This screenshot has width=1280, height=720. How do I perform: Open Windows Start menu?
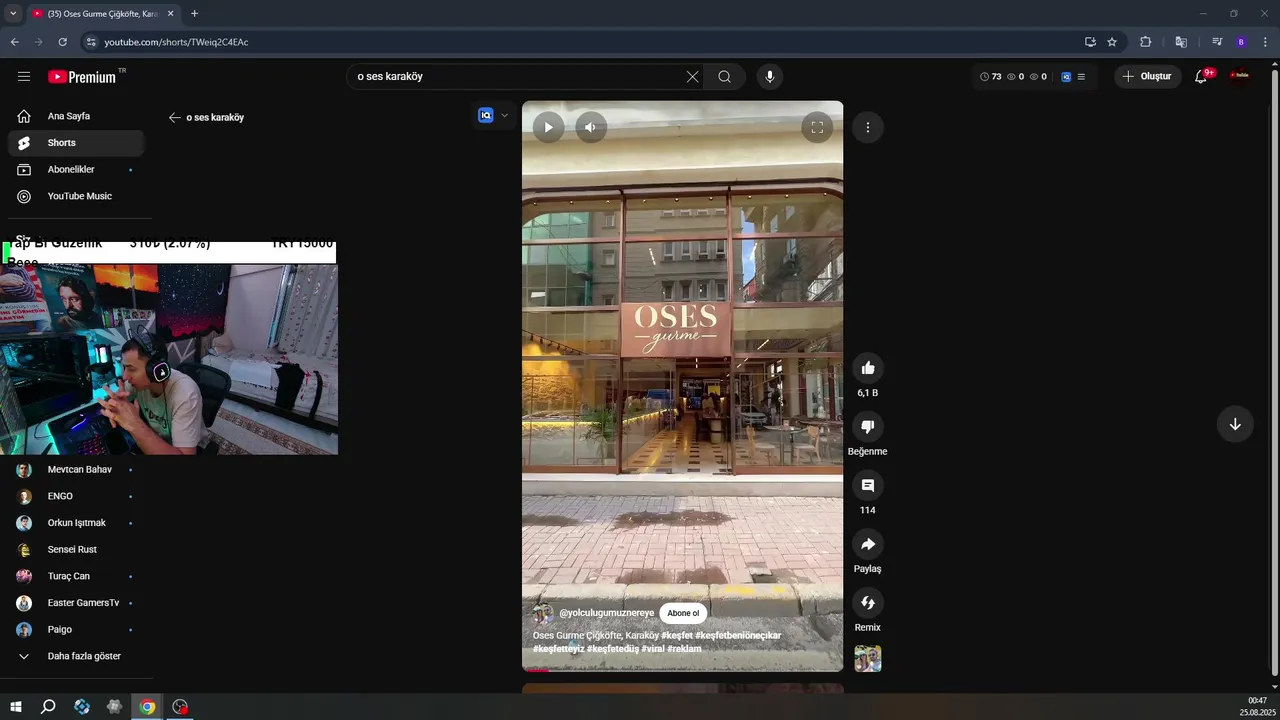(16, 707)
